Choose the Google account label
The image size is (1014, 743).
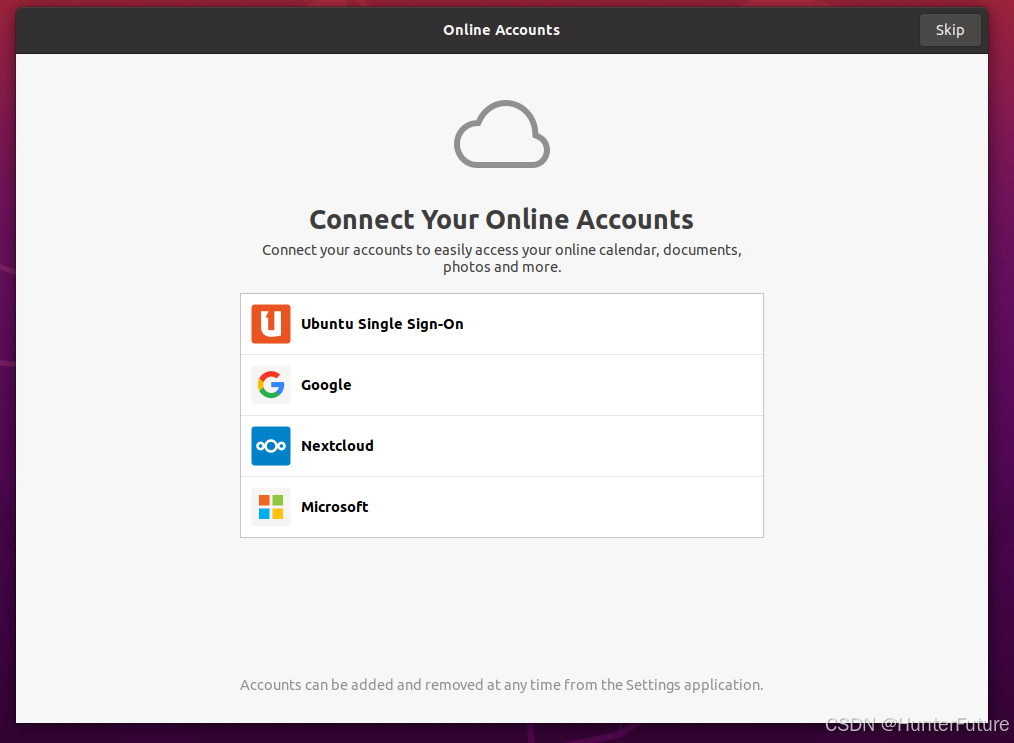pyautogui.click(x=326, y=385)
